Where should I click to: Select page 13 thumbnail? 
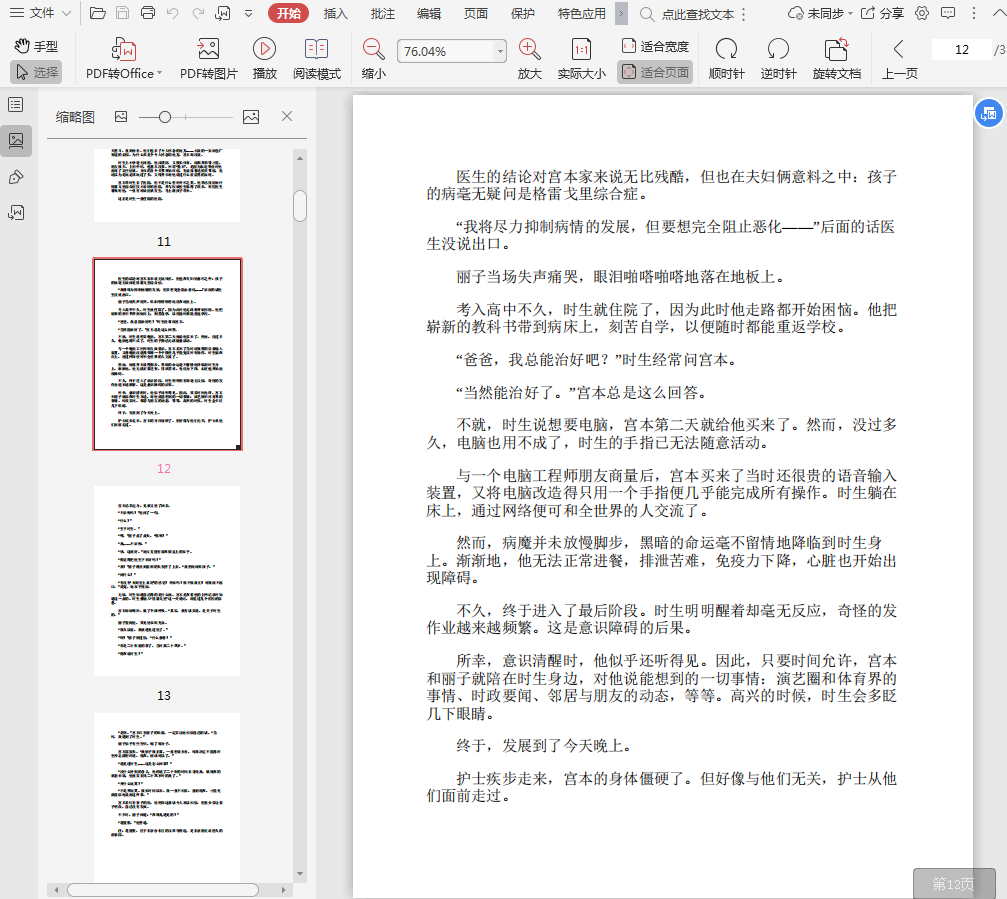[167, 580]
